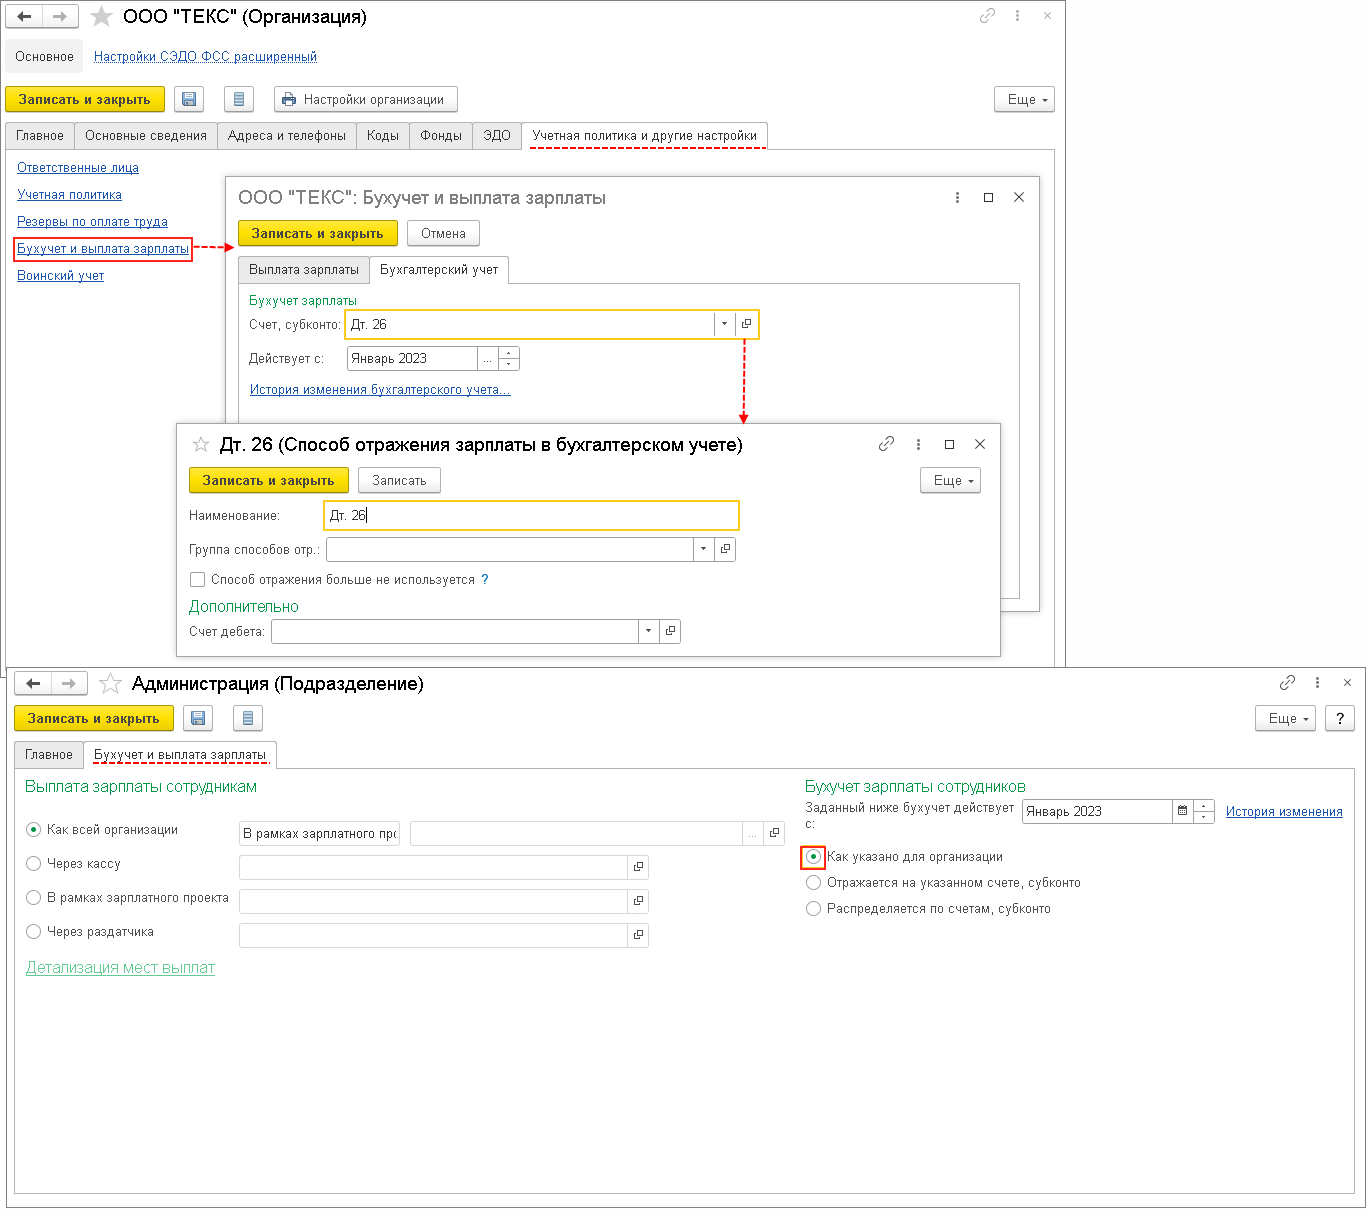Click Записать button in Дт. 26 form
The width and height of the screenshot is (1368, 1212).
[x=399, y=480]
